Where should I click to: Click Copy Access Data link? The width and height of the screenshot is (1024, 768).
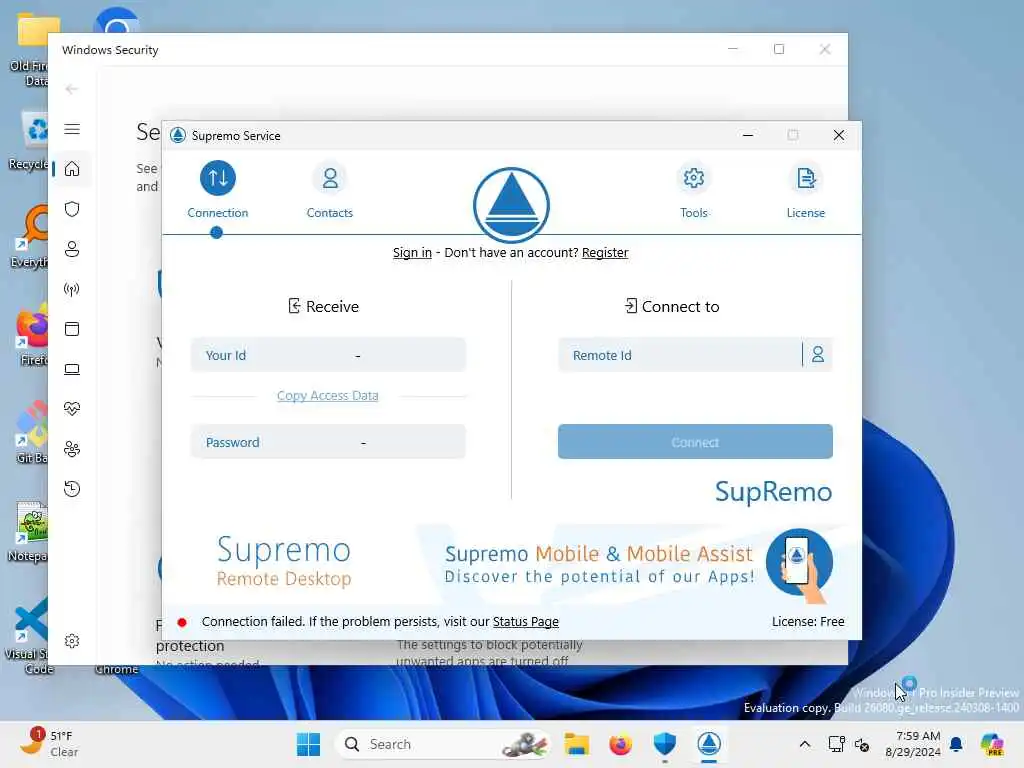328,395
